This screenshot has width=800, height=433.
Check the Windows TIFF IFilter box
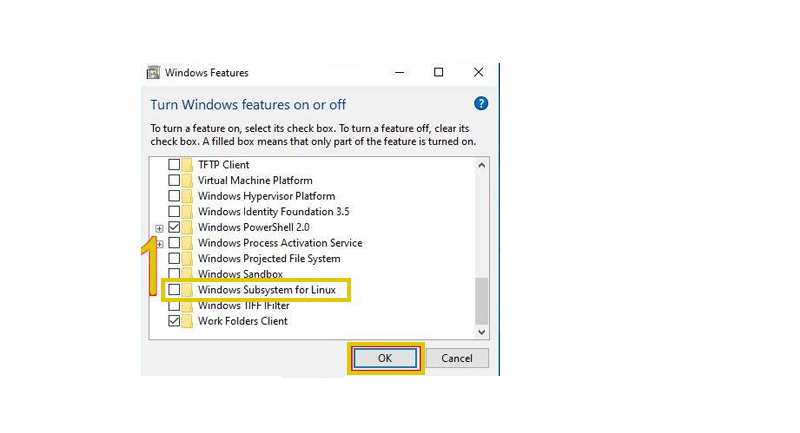pyautogui.click(x=174, y=305)
